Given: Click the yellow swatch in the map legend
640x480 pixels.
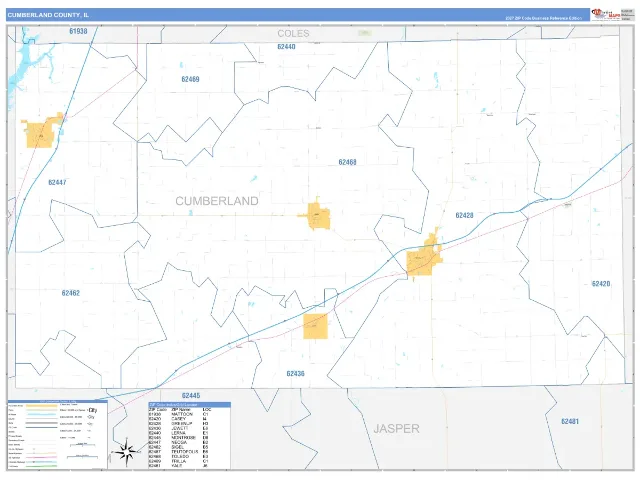Looking at the screenshot, I should point(42,406).
